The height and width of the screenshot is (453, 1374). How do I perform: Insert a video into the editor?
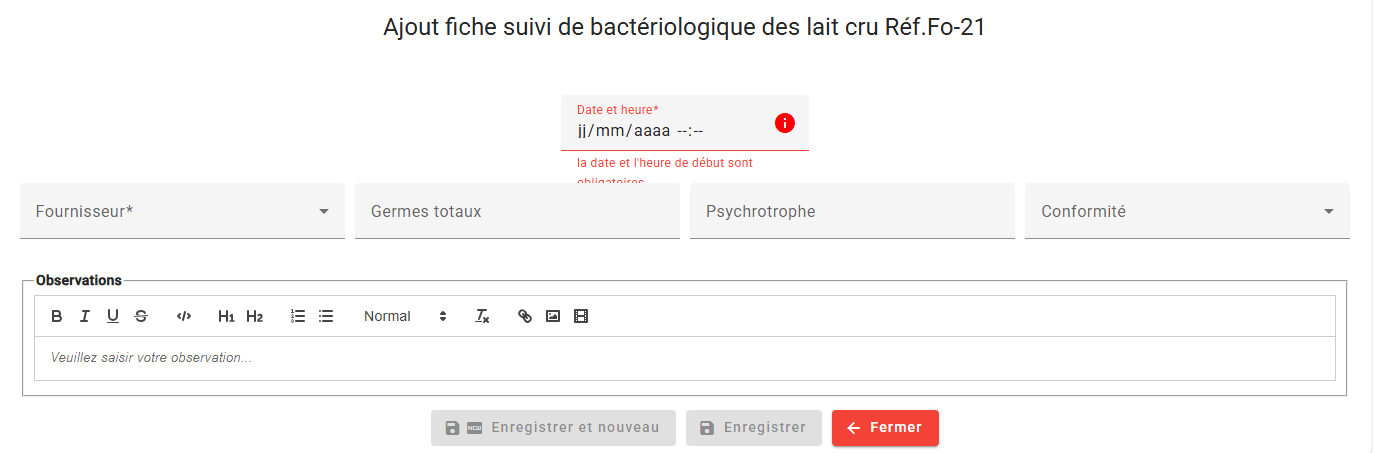coord(581,316)
